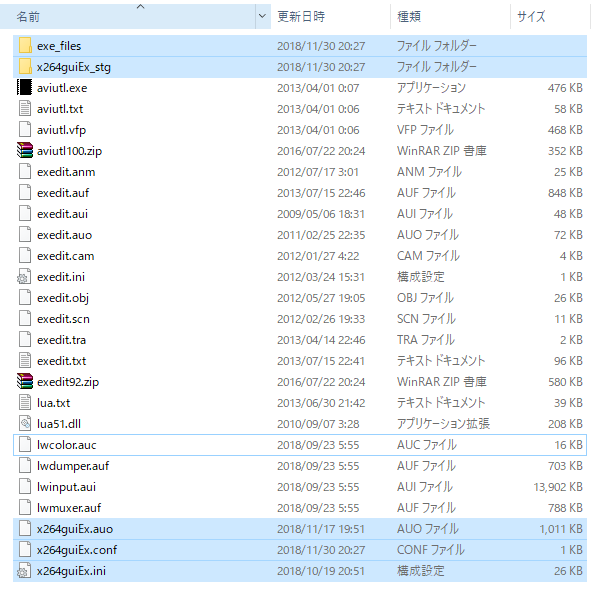This screenshot has width=610, height=589.
Task: Click the exedit.auo file icon
Action: pyautogui.click(x=25, y=235)
